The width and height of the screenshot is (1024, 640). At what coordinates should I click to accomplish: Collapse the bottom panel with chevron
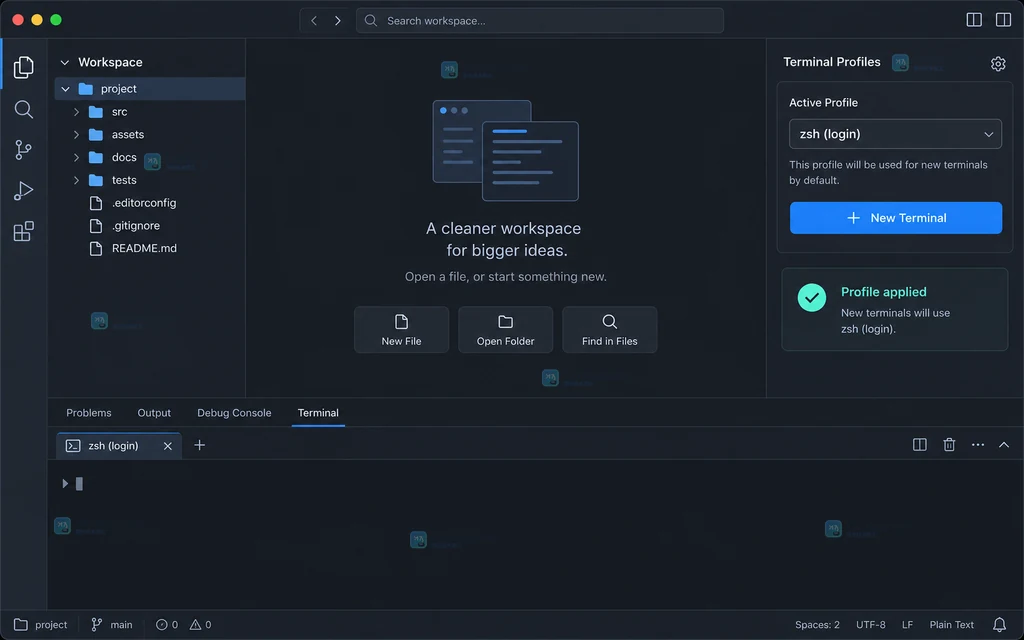[1004, 445]
